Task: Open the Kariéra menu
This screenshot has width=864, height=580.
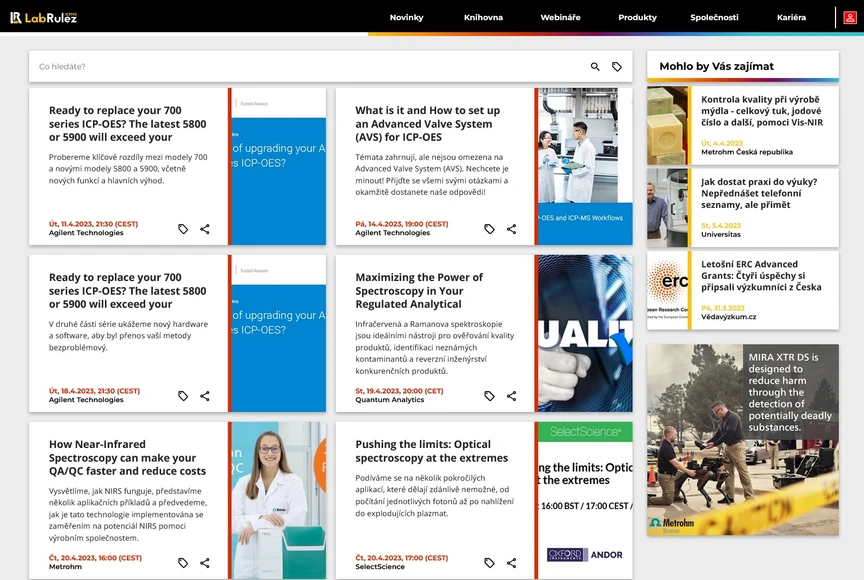Action: coord(791,18)
